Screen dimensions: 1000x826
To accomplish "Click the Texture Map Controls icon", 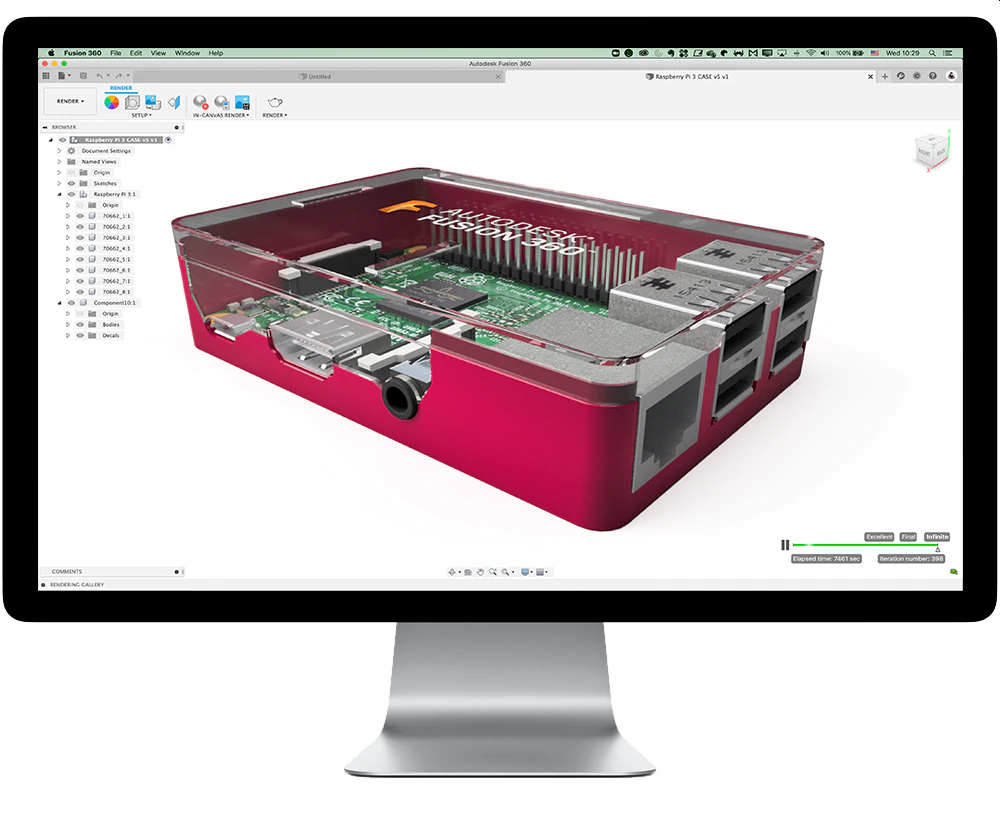I will click(x=174, y=102).
